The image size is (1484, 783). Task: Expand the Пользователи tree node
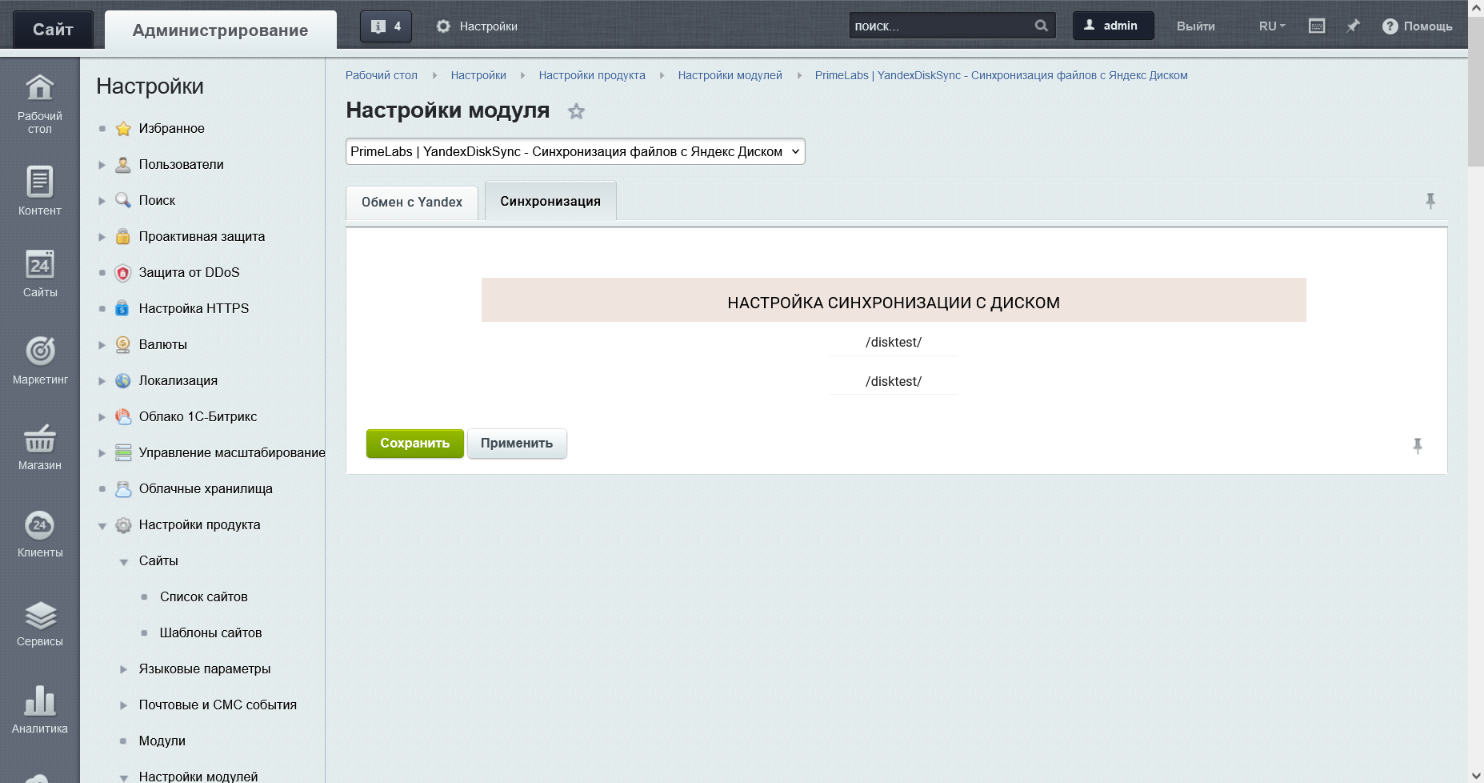[x=102, y=165]
